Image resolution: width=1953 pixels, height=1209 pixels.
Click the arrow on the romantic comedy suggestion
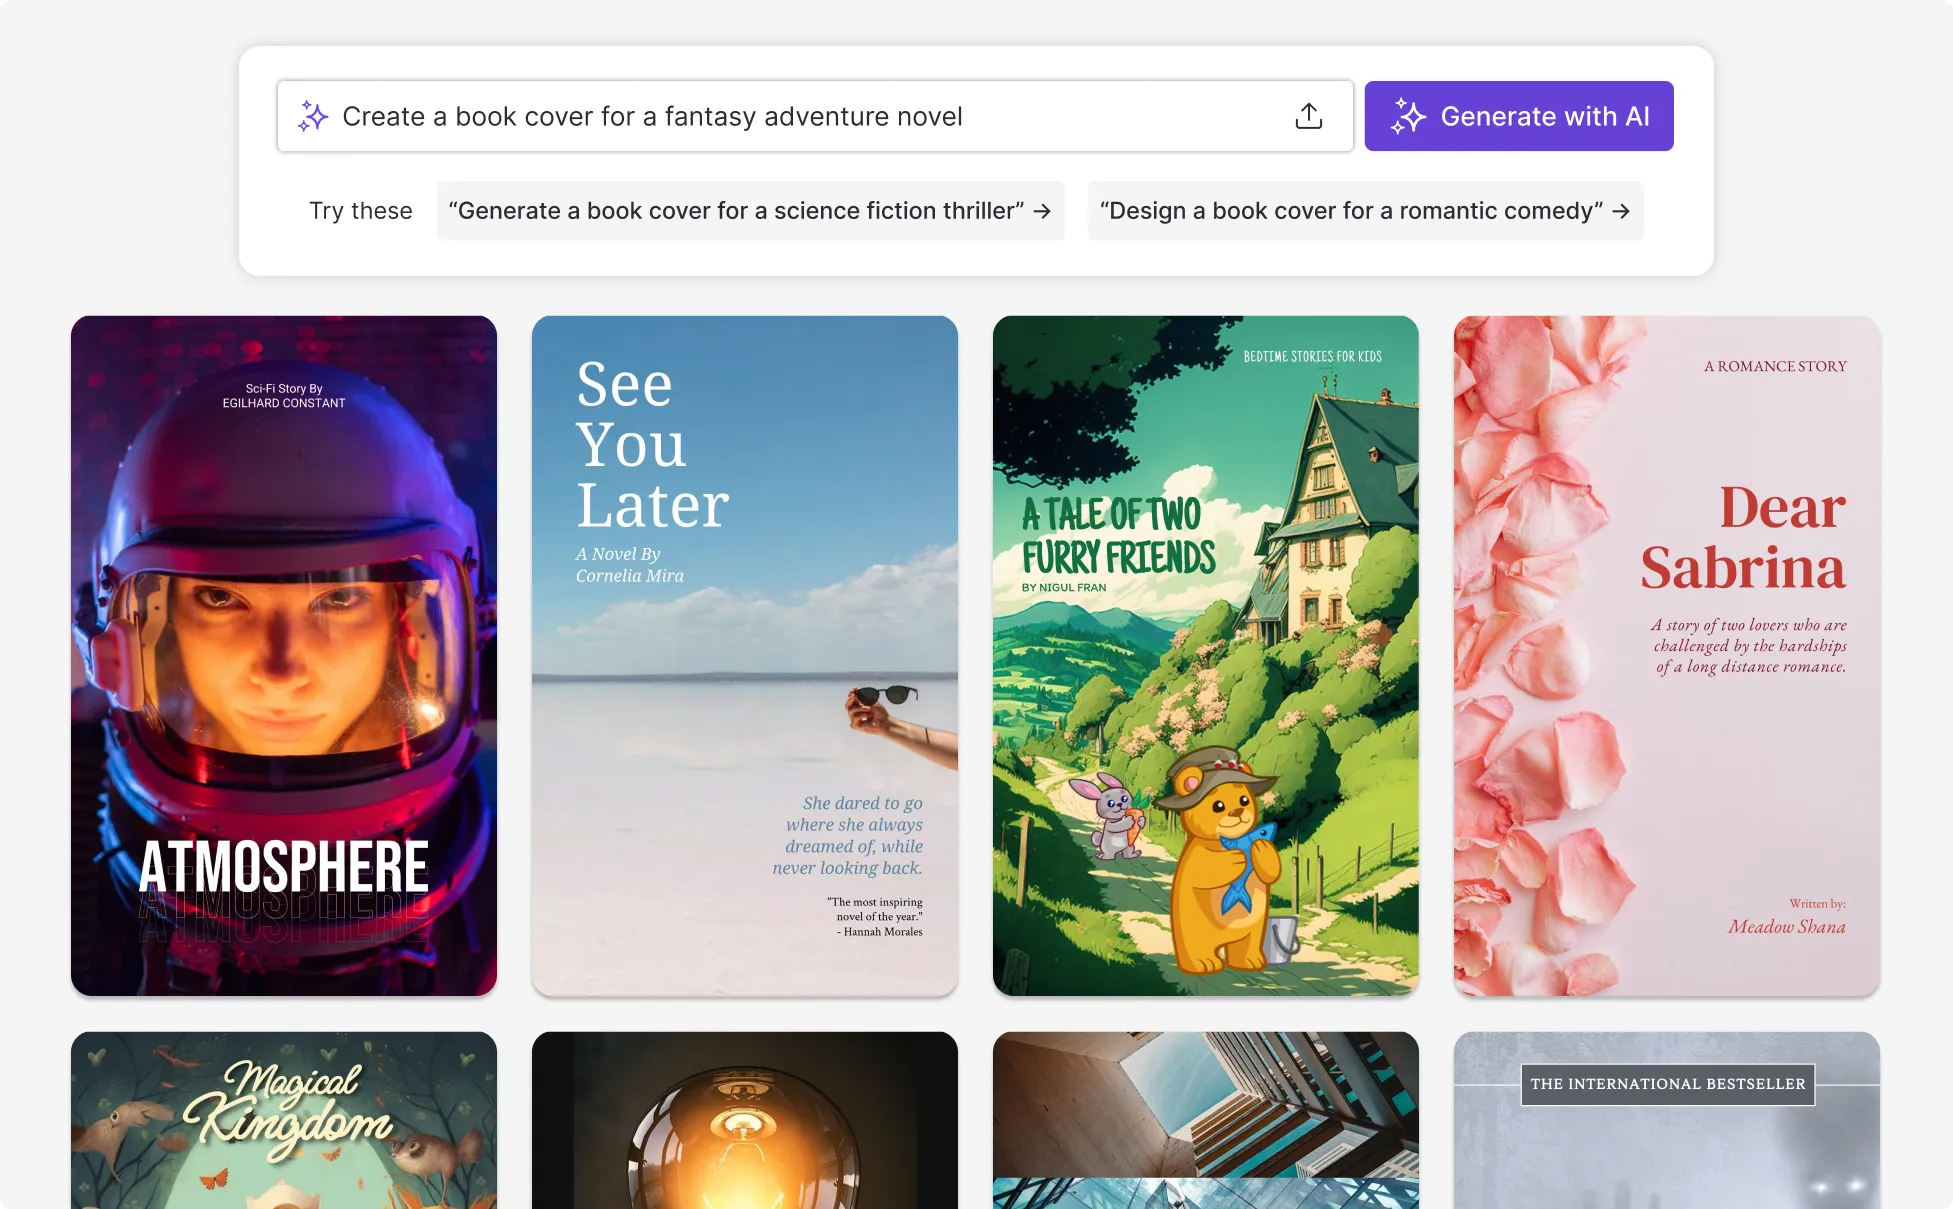coord(1622,211)
